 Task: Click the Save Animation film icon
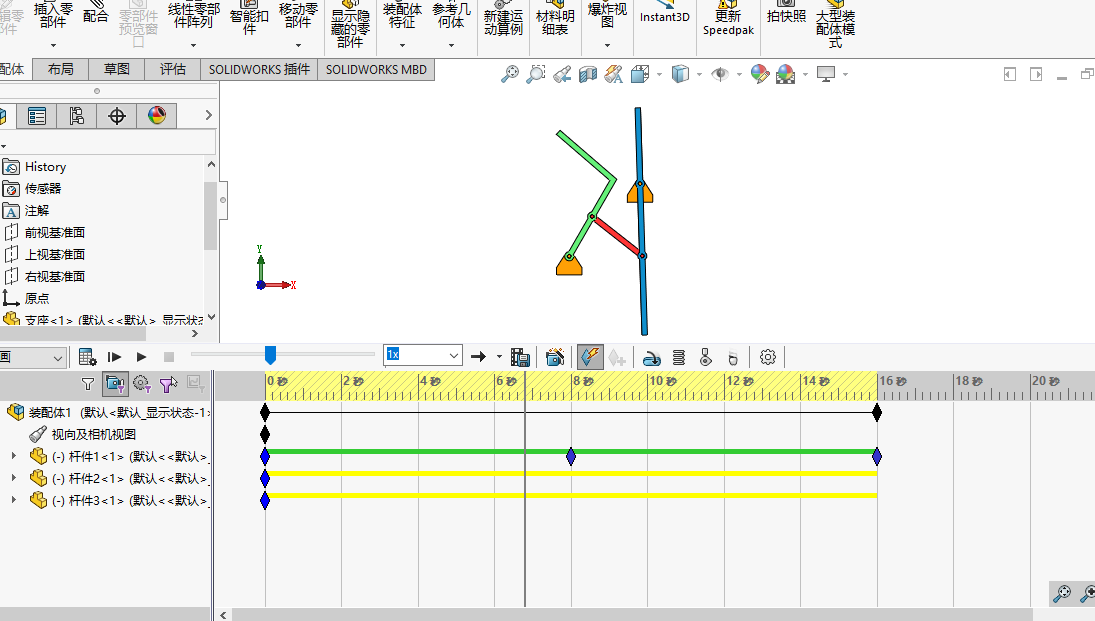pyautogui.click(x=520, y=358)
